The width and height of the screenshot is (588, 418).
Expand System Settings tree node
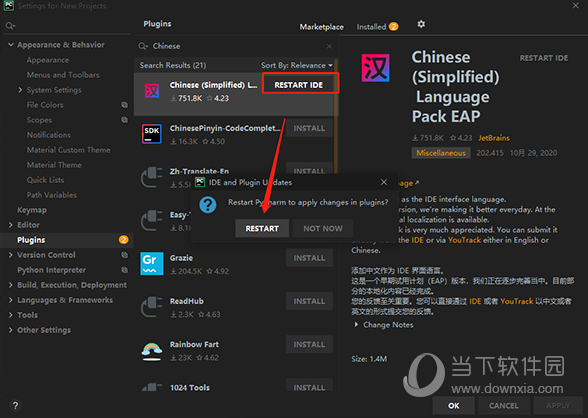pyautogui.click(x=20, y=90)
